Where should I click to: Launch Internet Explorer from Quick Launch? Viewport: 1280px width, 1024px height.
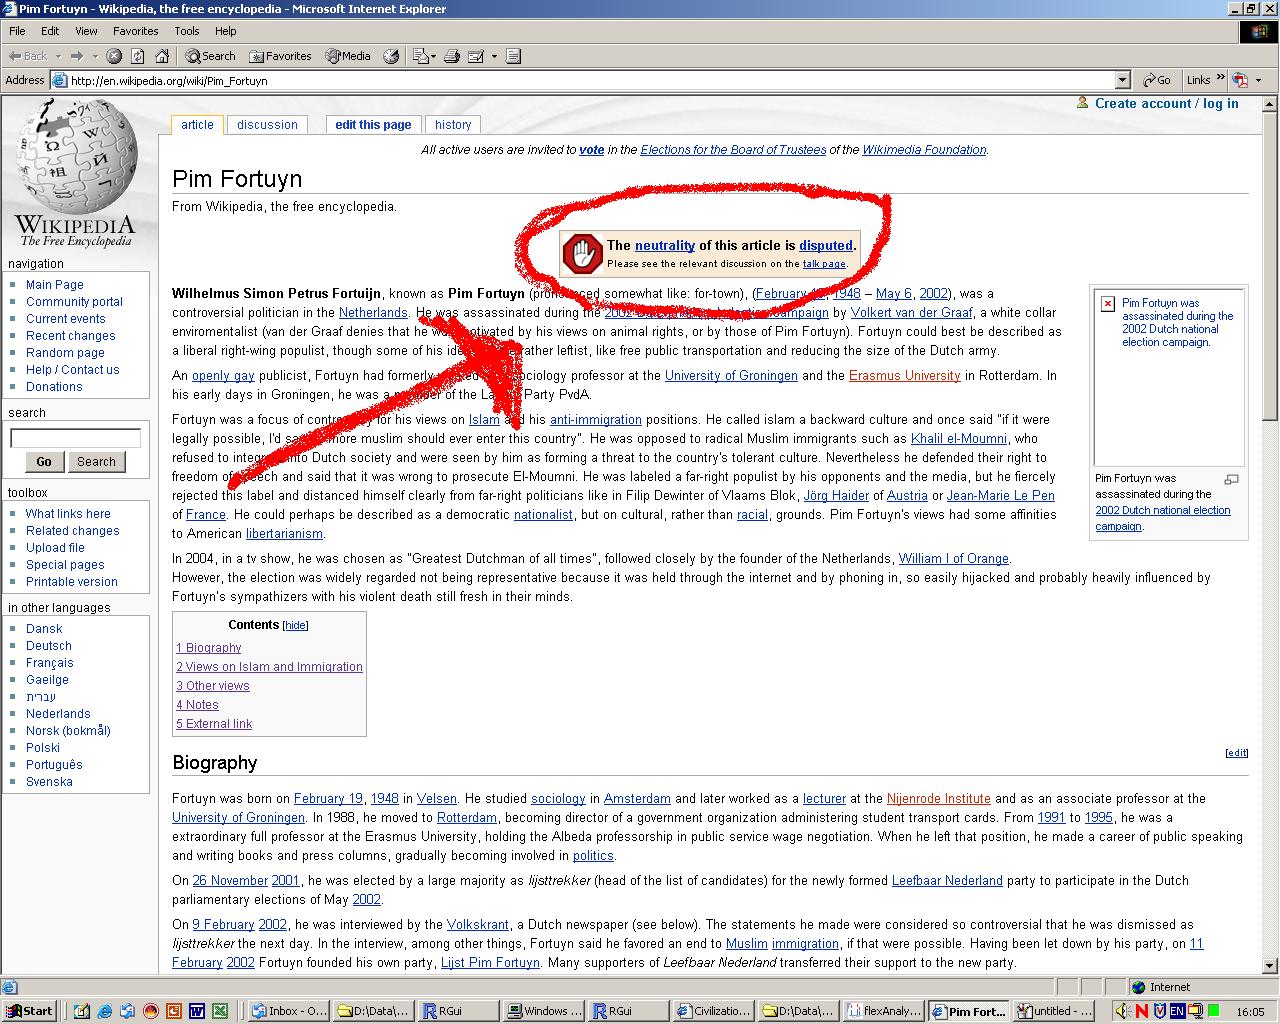coord(104,1011)
